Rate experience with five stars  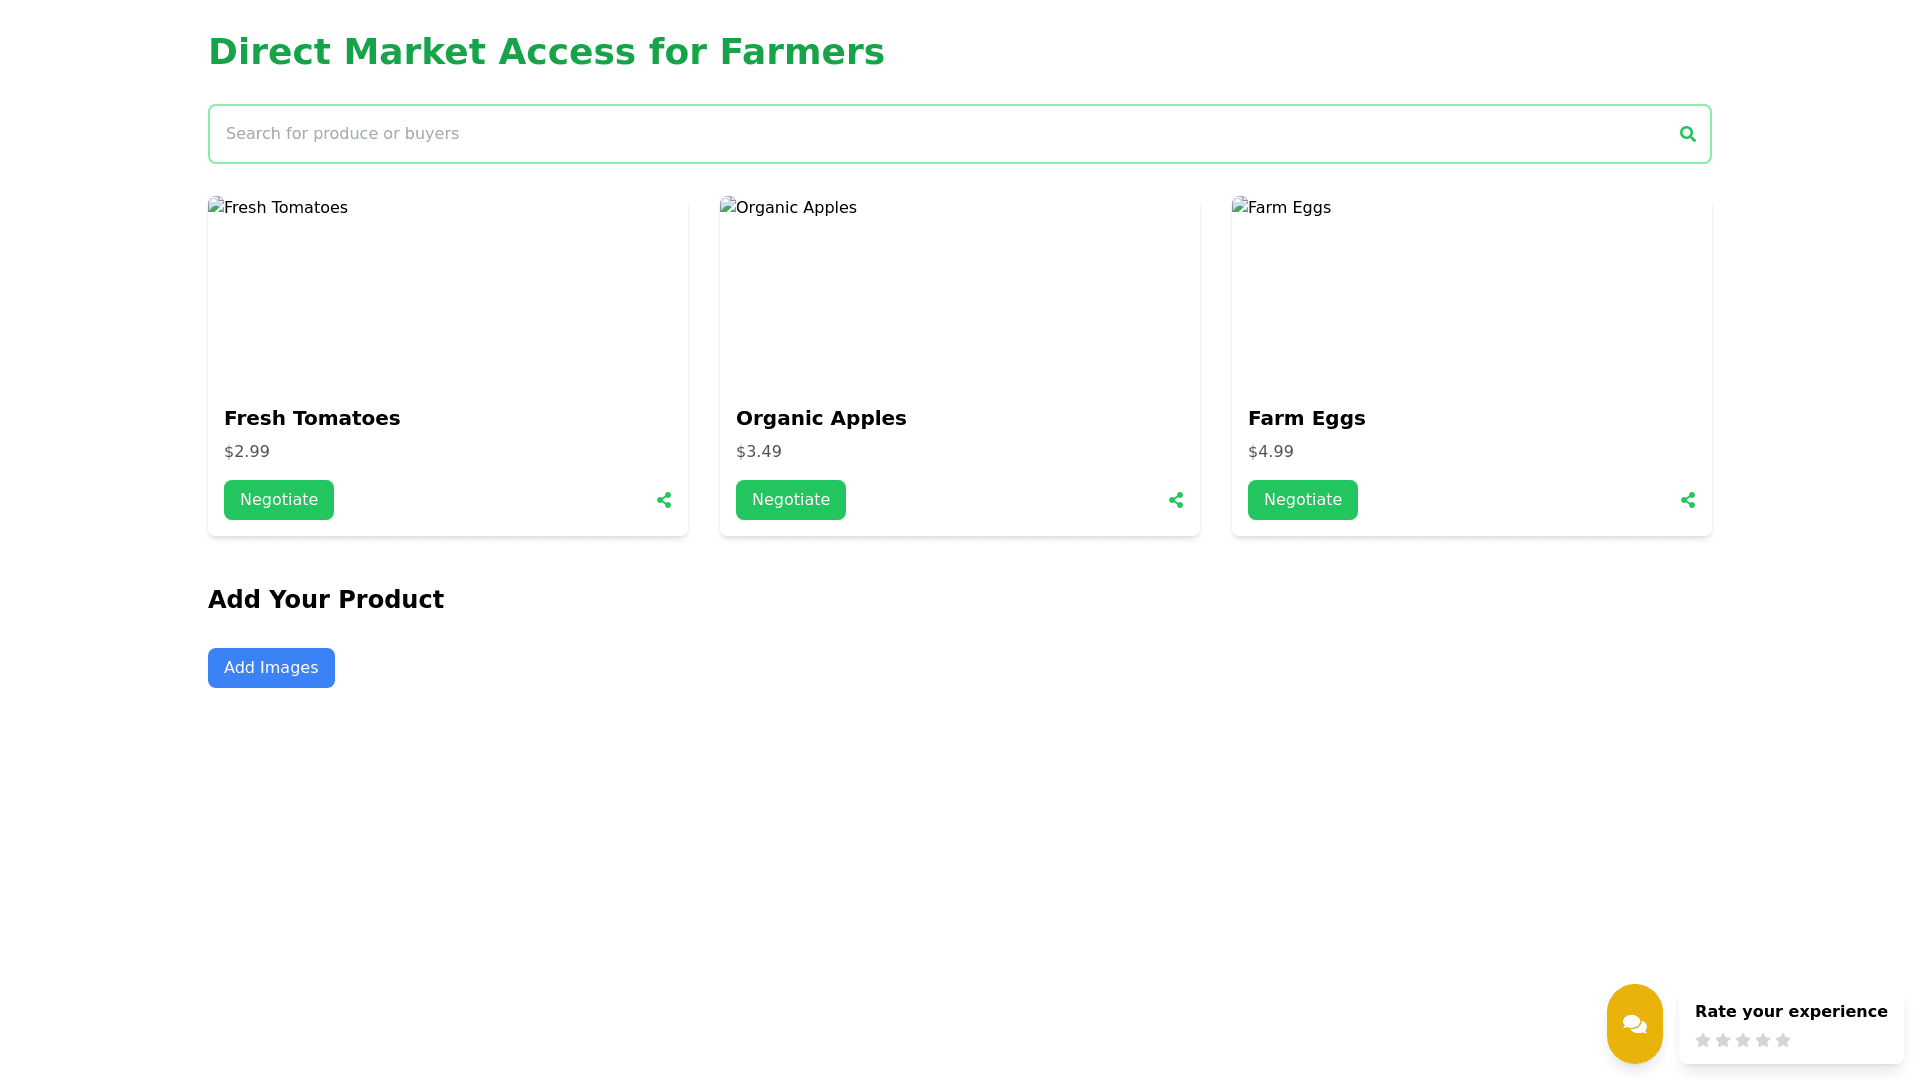click(x=1783, y=1040)
